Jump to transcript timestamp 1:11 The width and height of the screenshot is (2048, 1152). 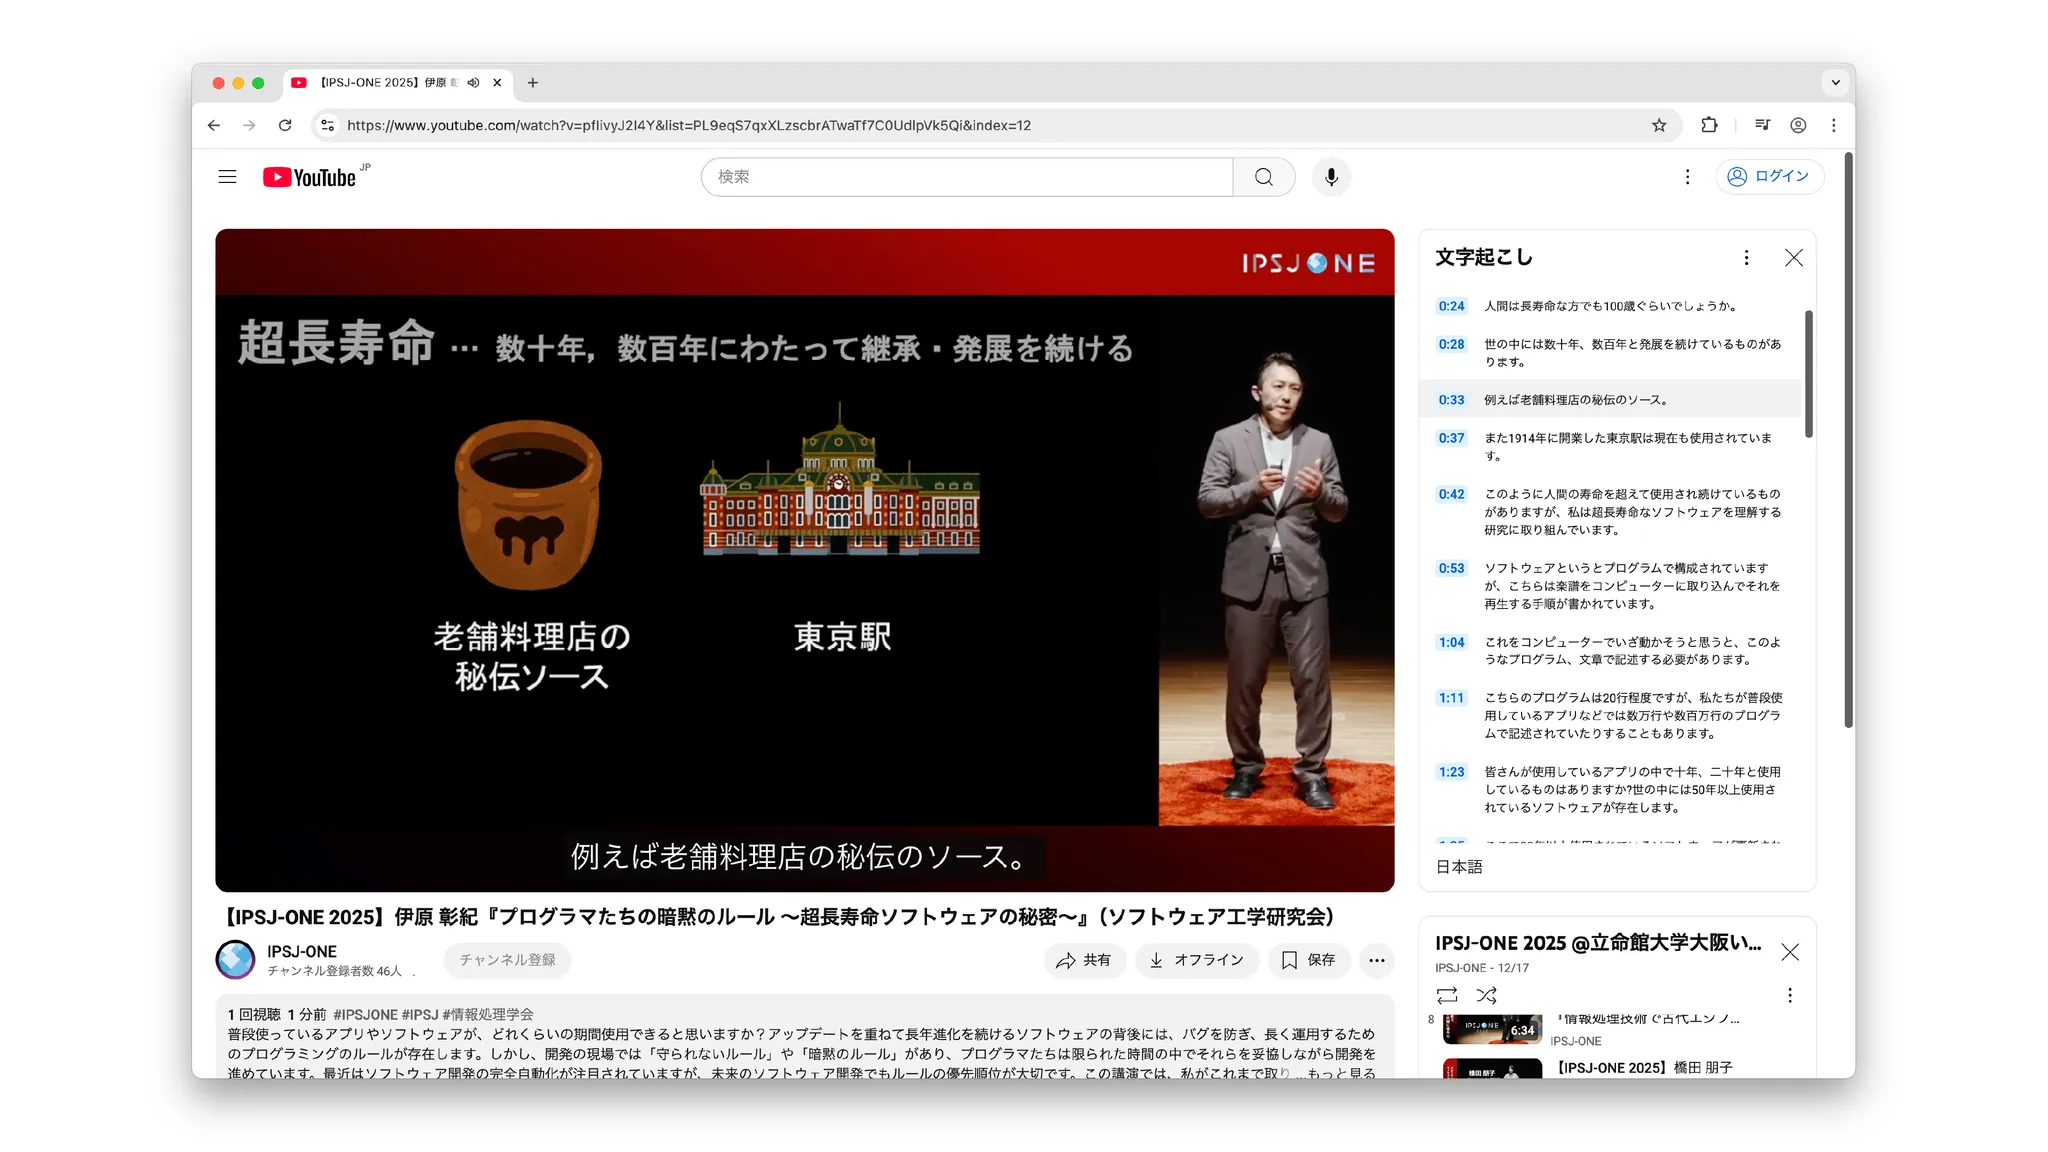click(1451, 698)
